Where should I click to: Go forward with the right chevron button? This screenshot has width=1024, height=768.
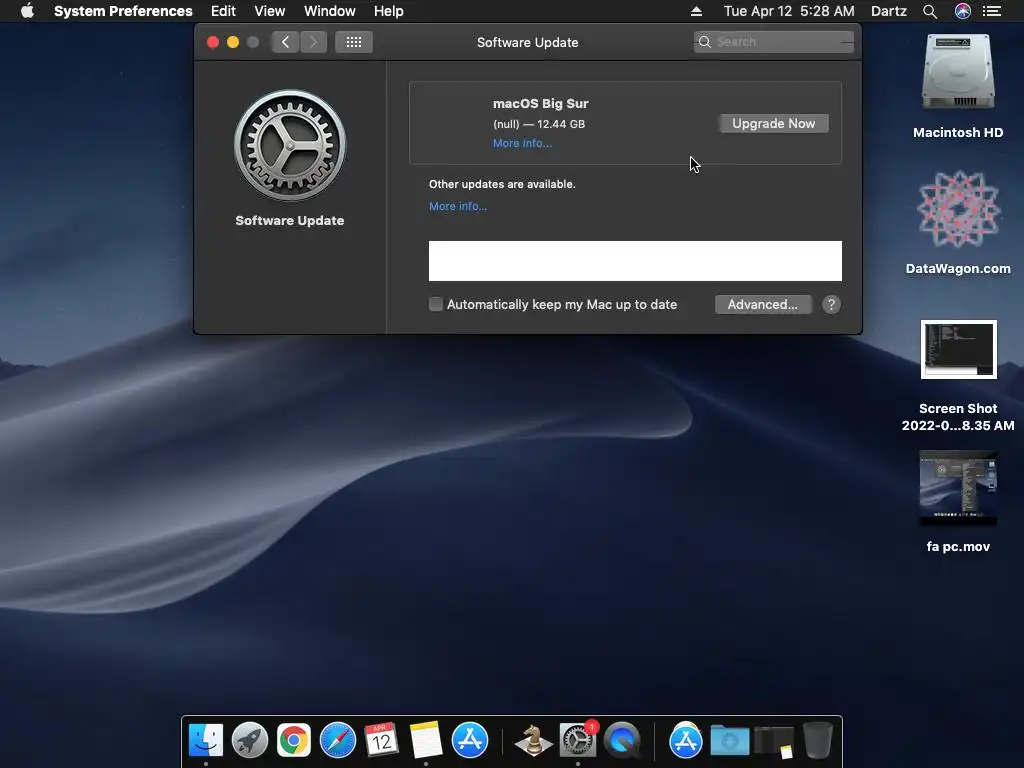click(x=313, y=42)
